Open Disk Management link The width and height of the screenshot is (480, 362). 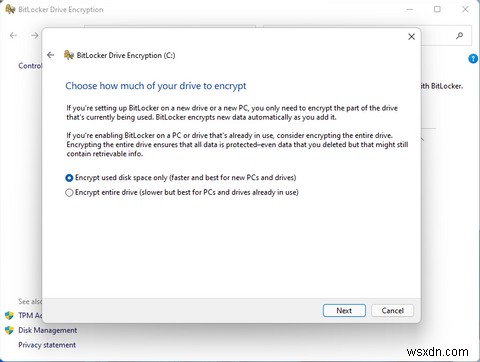47,330
